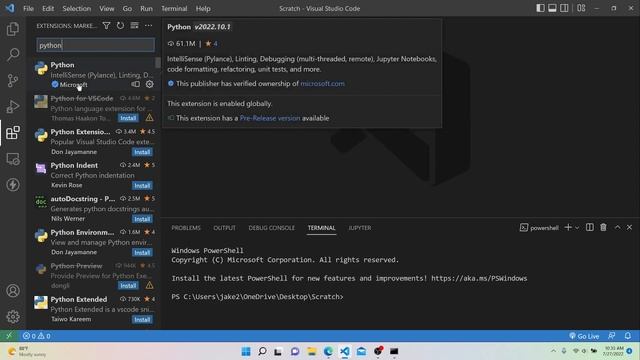Viewport: 640px width, 360px height.
Task: Split the terminal pane
Action: coord(590,227)
